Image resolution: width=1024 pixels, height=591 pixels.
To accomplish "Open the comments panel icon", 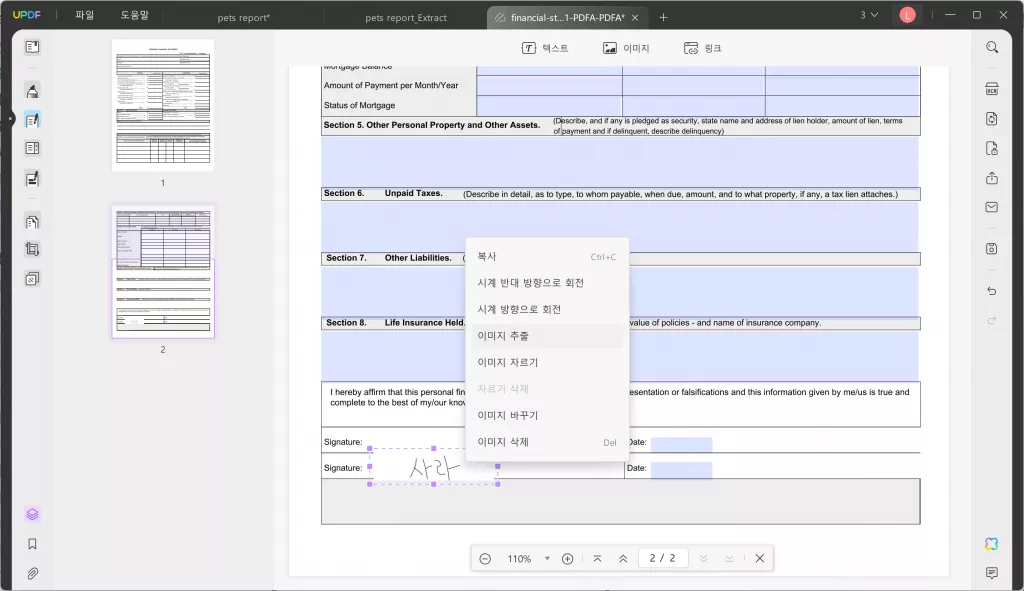I will pos(992,573).
